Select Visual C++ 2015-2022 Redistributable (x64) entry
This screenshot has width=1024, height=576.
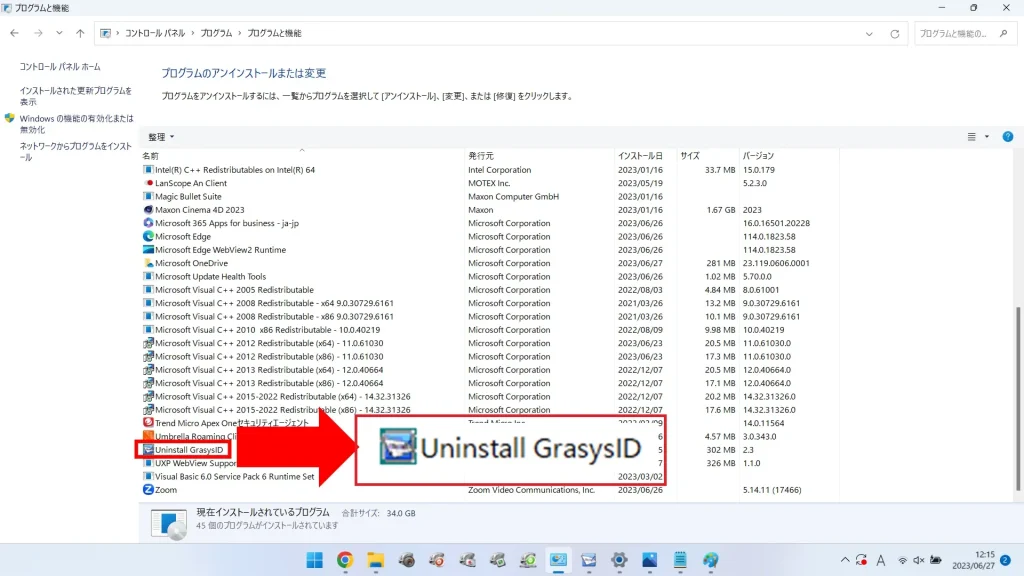click(x=283, y=396)
